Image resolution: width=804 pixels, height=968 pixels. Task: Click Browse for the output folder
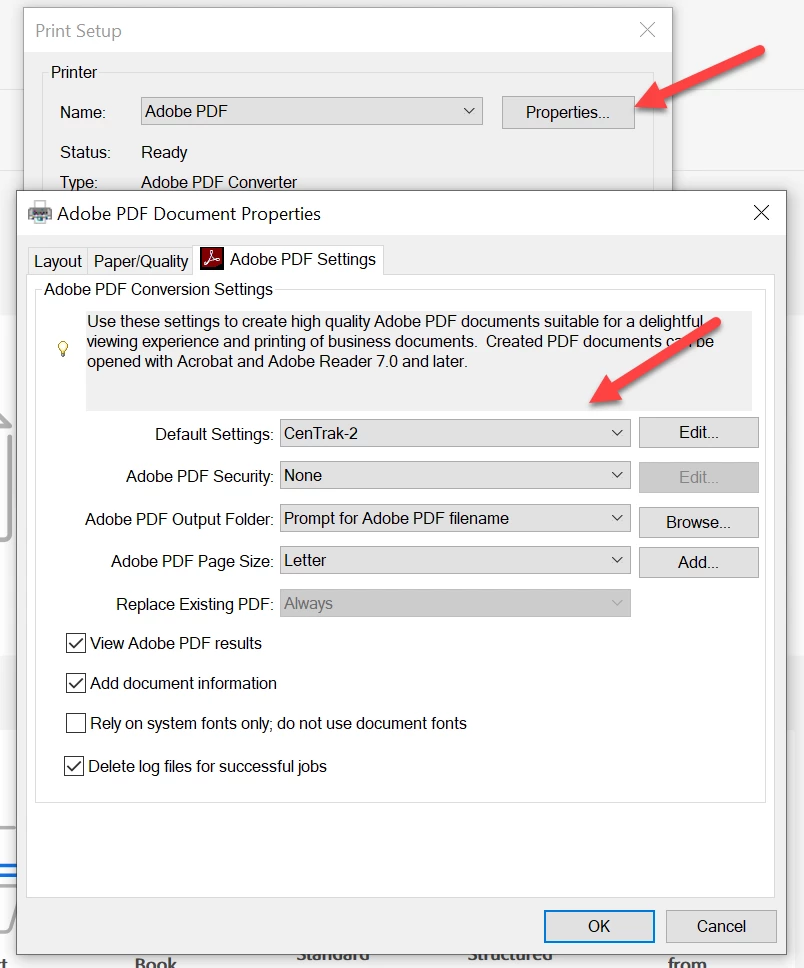pos(698,522)
